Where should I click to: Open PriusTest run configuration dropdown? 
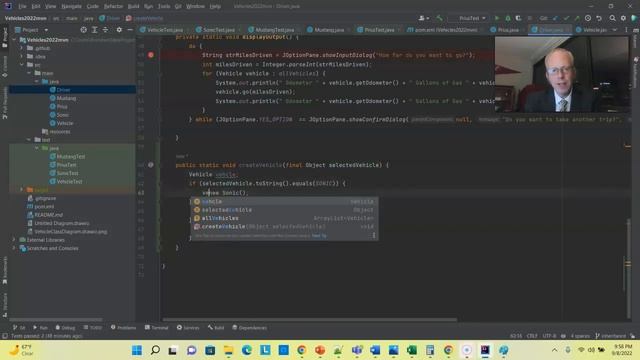[472, 18]
